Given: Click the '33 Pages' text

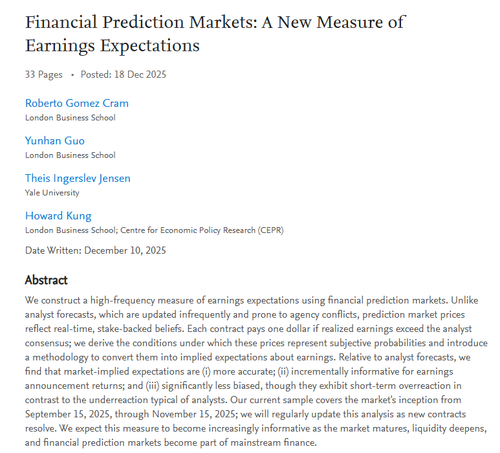Looking at the screenshot, I should [44, 74].
